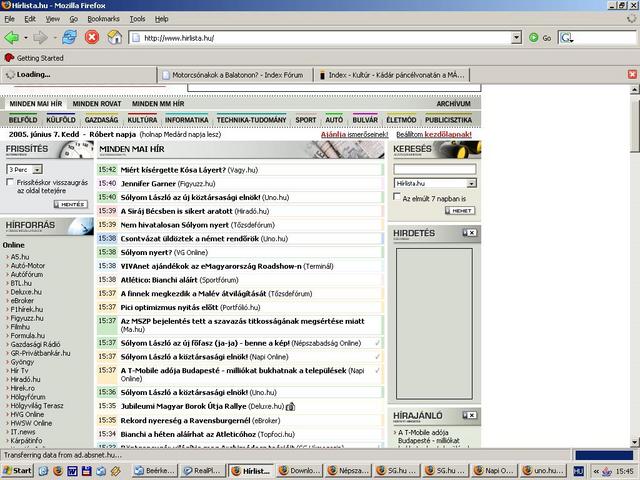Switch to Index - Kultúr tab
This screenshot has height=480, width=640.
[392, 75]
